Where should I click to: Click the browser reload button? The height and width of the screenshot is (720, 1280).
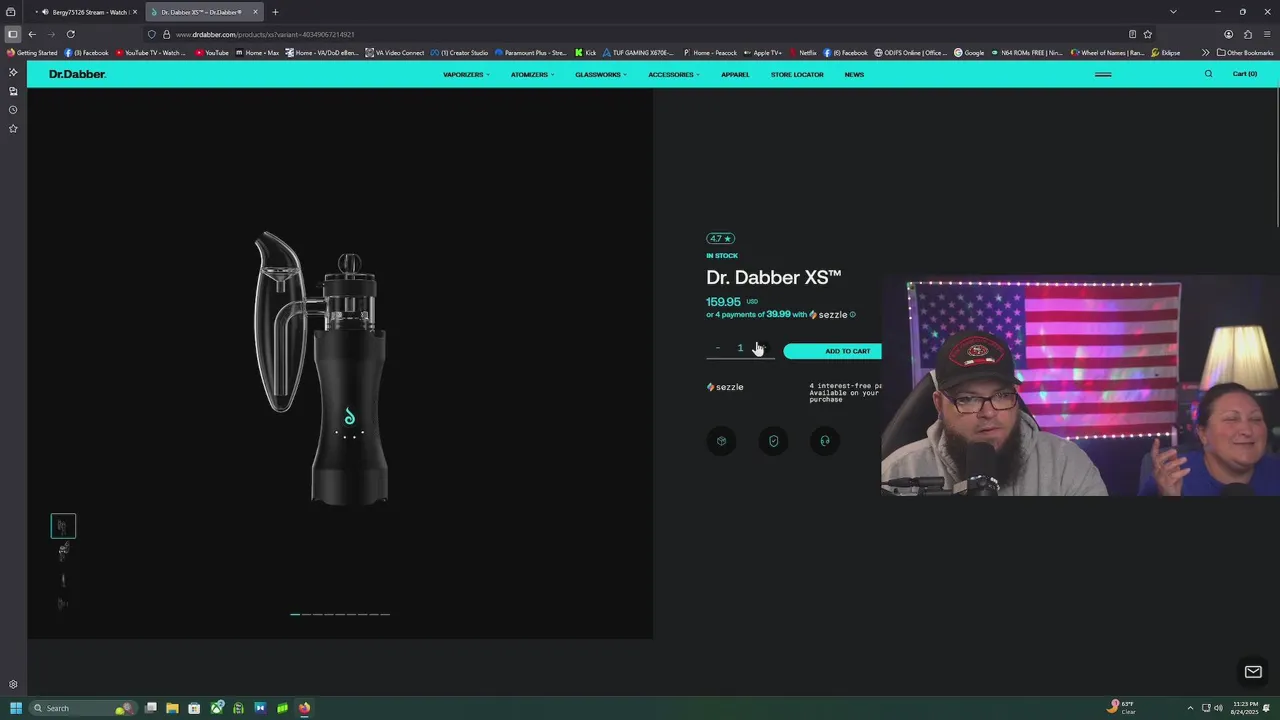tap(71, 34)
